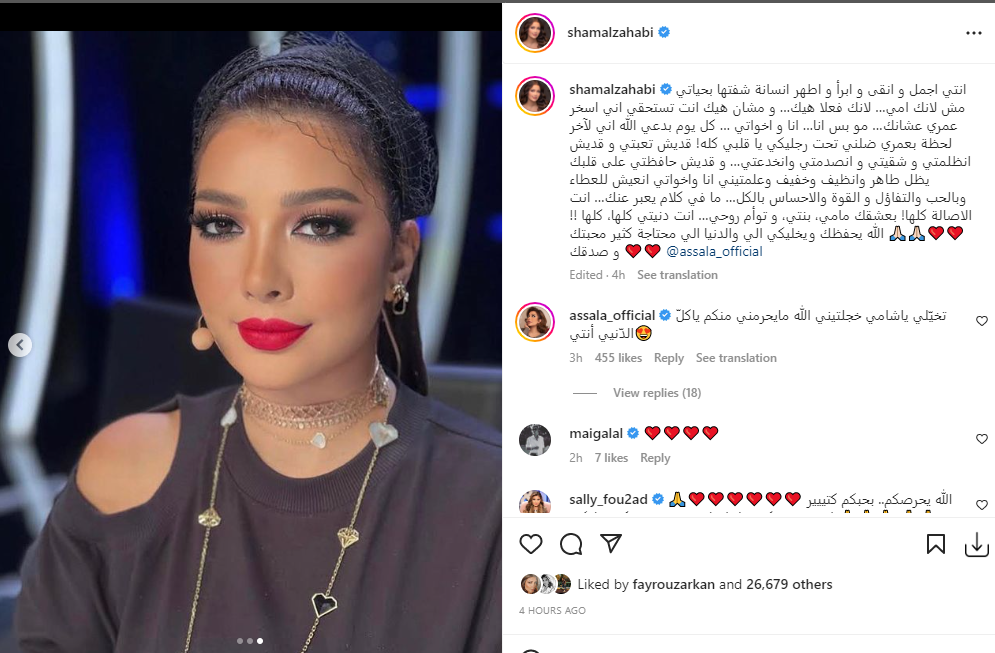Image resolution: width=995 pixels, height=653 pixels.
Task: Open the @assala_official mention link
Action: coord(715,252)
